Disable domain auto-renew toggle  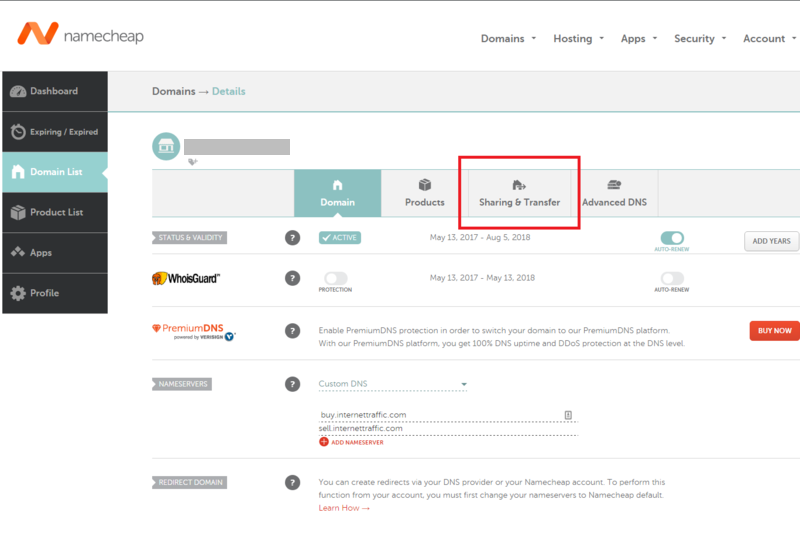(672, 238)
